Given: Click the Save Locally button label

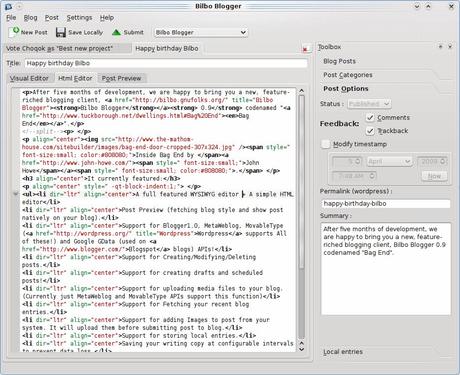Looking at the screenshot, I should (85, 32).
